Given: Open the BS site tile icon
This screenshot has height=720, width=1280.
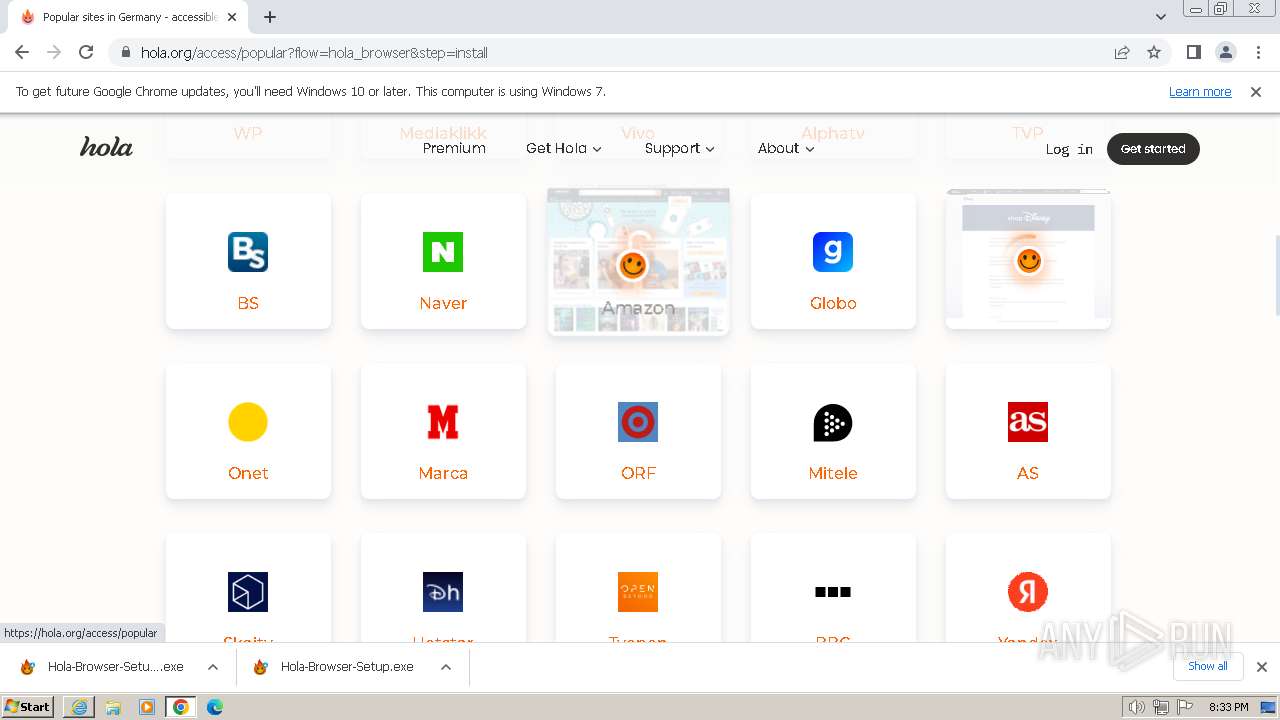Looking at the screenshot, I should pos(248,252).
